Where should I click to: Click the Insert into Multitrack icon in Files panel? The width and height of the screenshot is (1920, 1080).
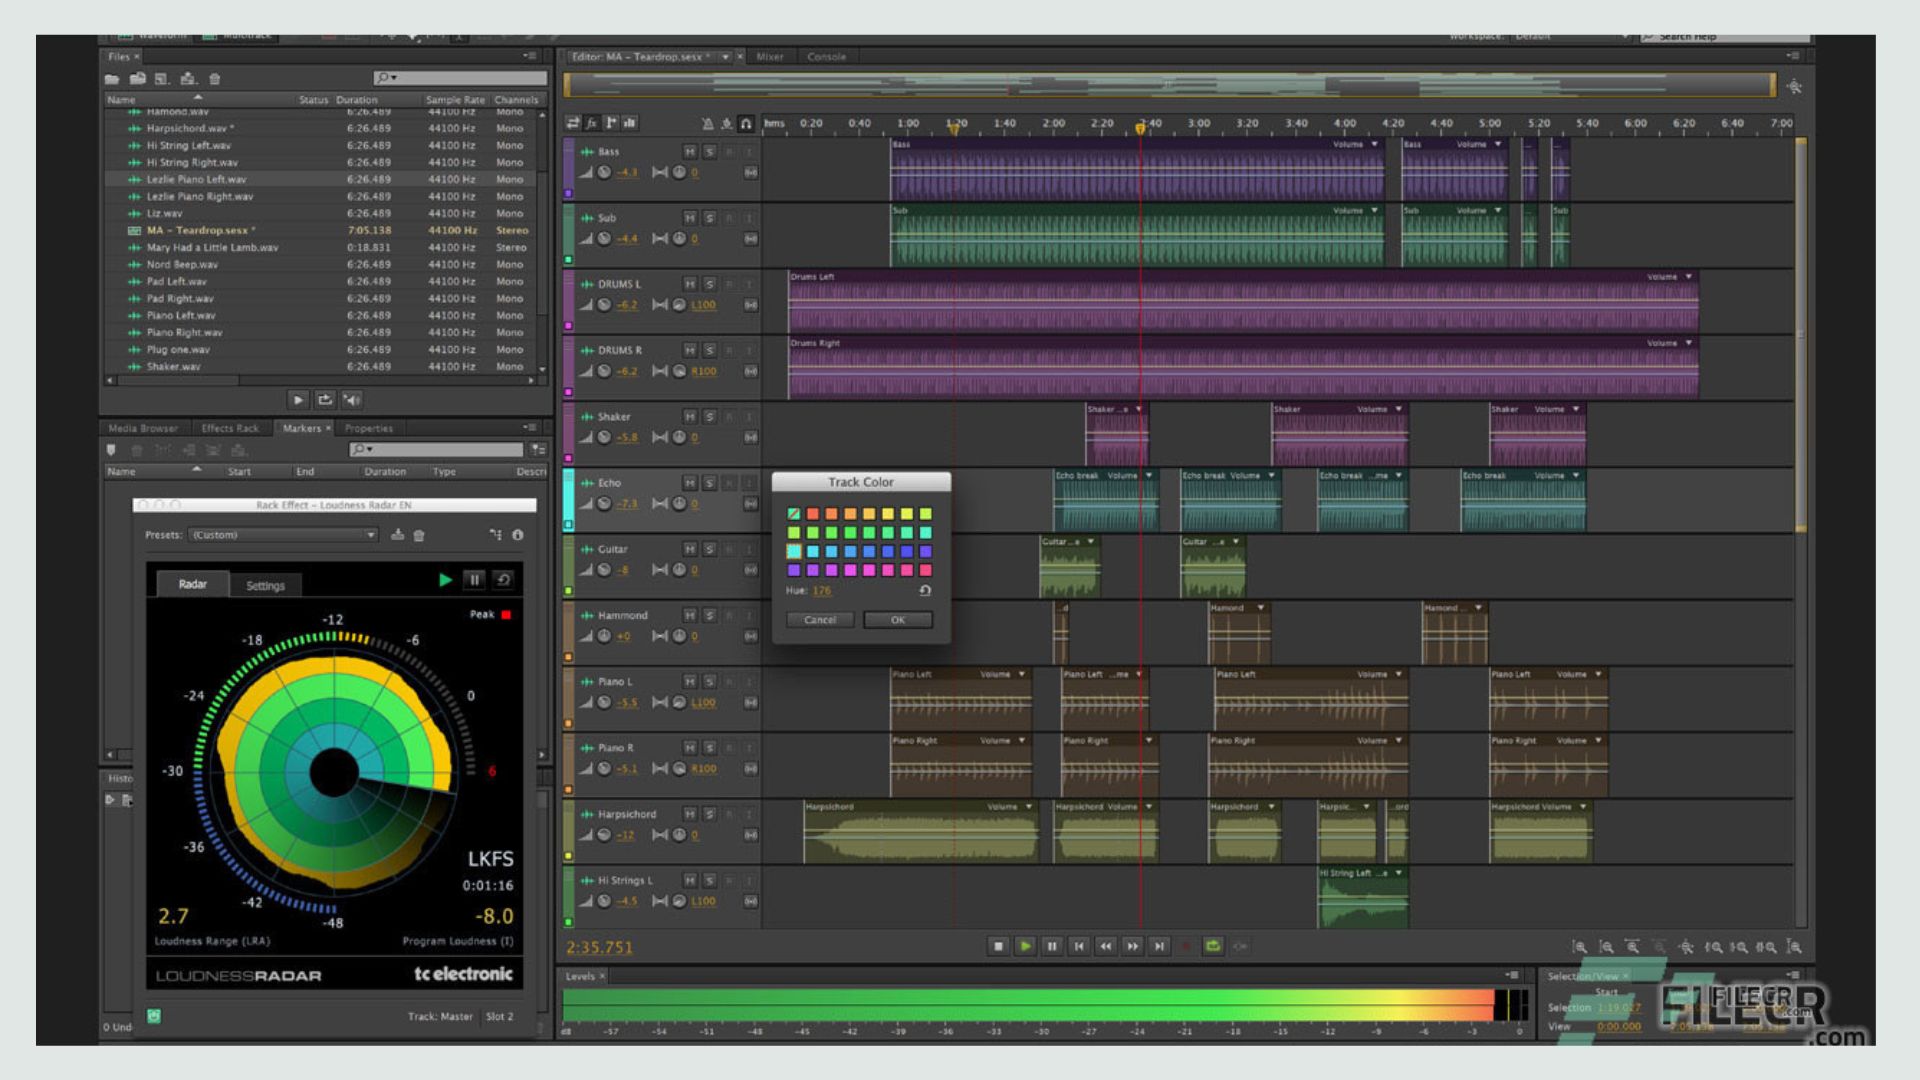[x=188, y=79]
